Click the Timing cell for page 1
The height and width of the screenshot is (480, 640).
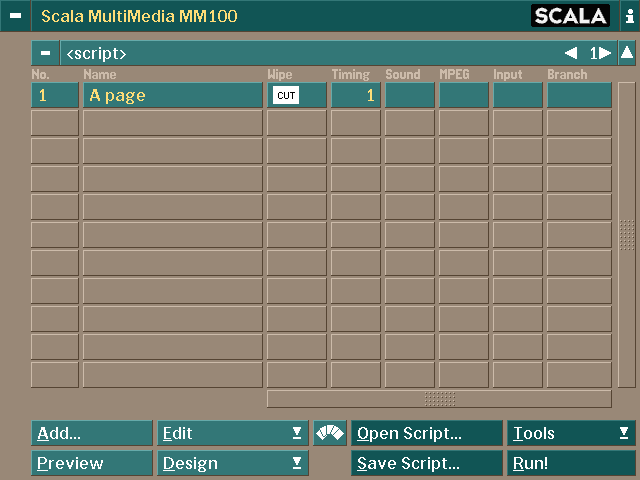click(355, 96)
